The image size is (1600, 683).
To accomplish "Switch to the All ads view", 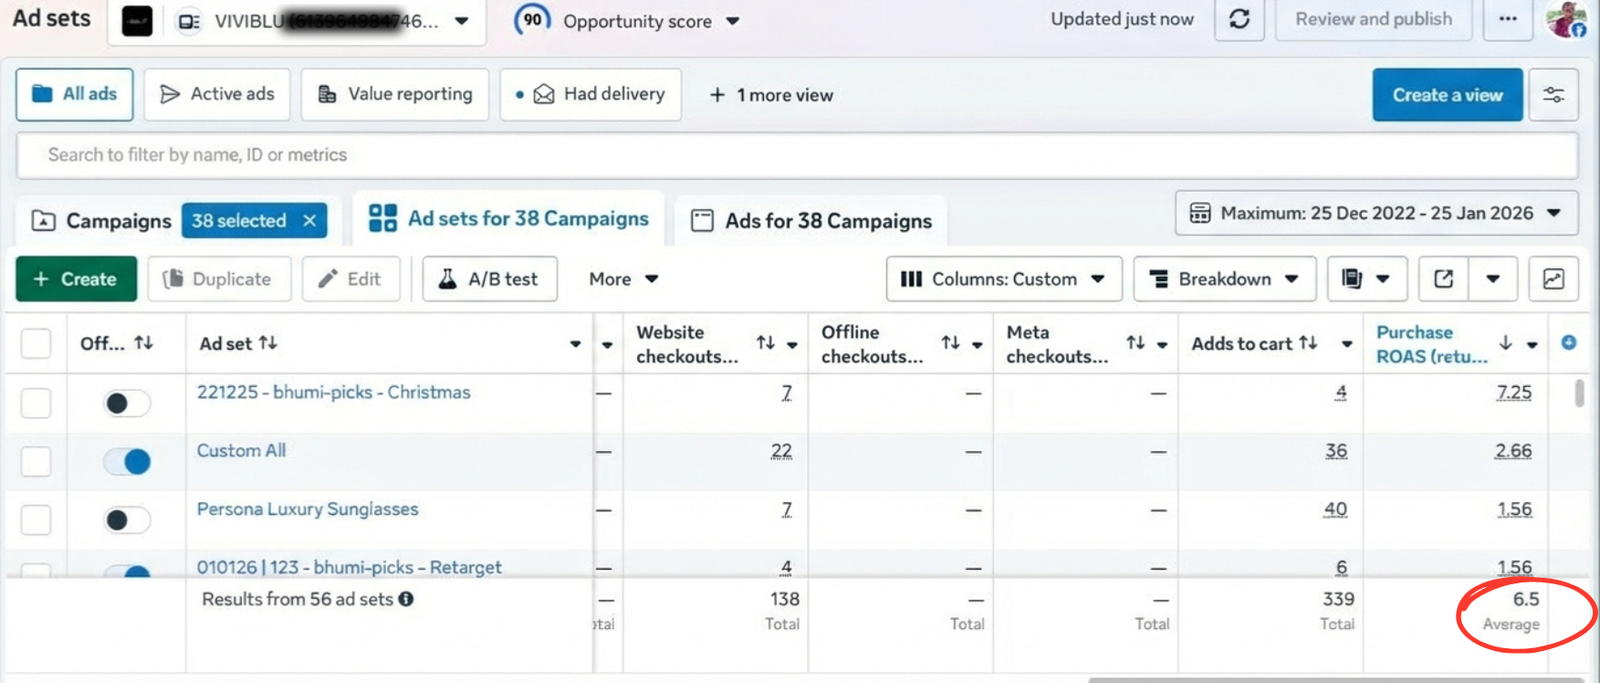I will click(x=75, y=95).
